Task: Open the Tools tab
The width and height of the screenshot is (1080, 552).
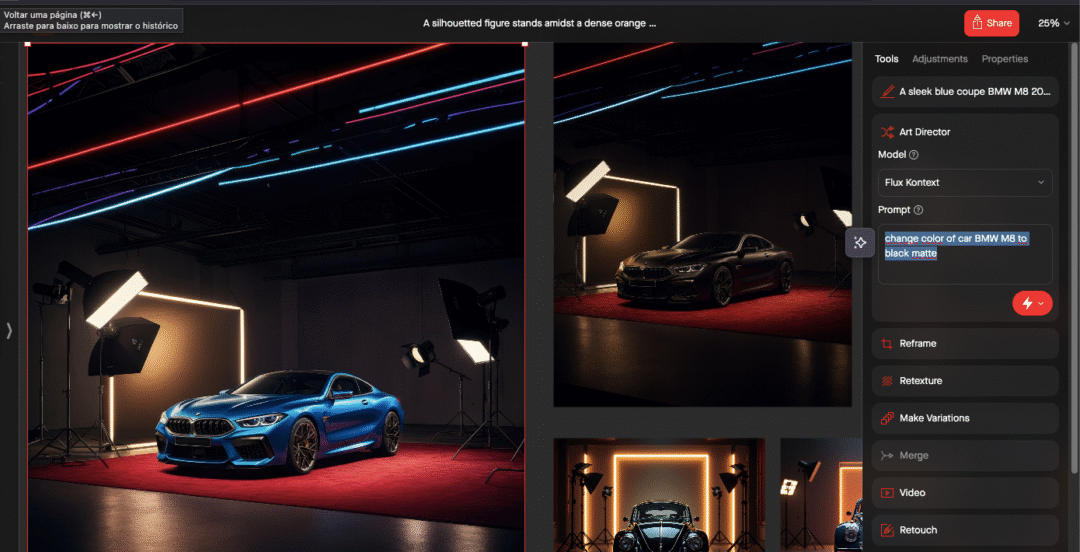Action: pos(886,59)
